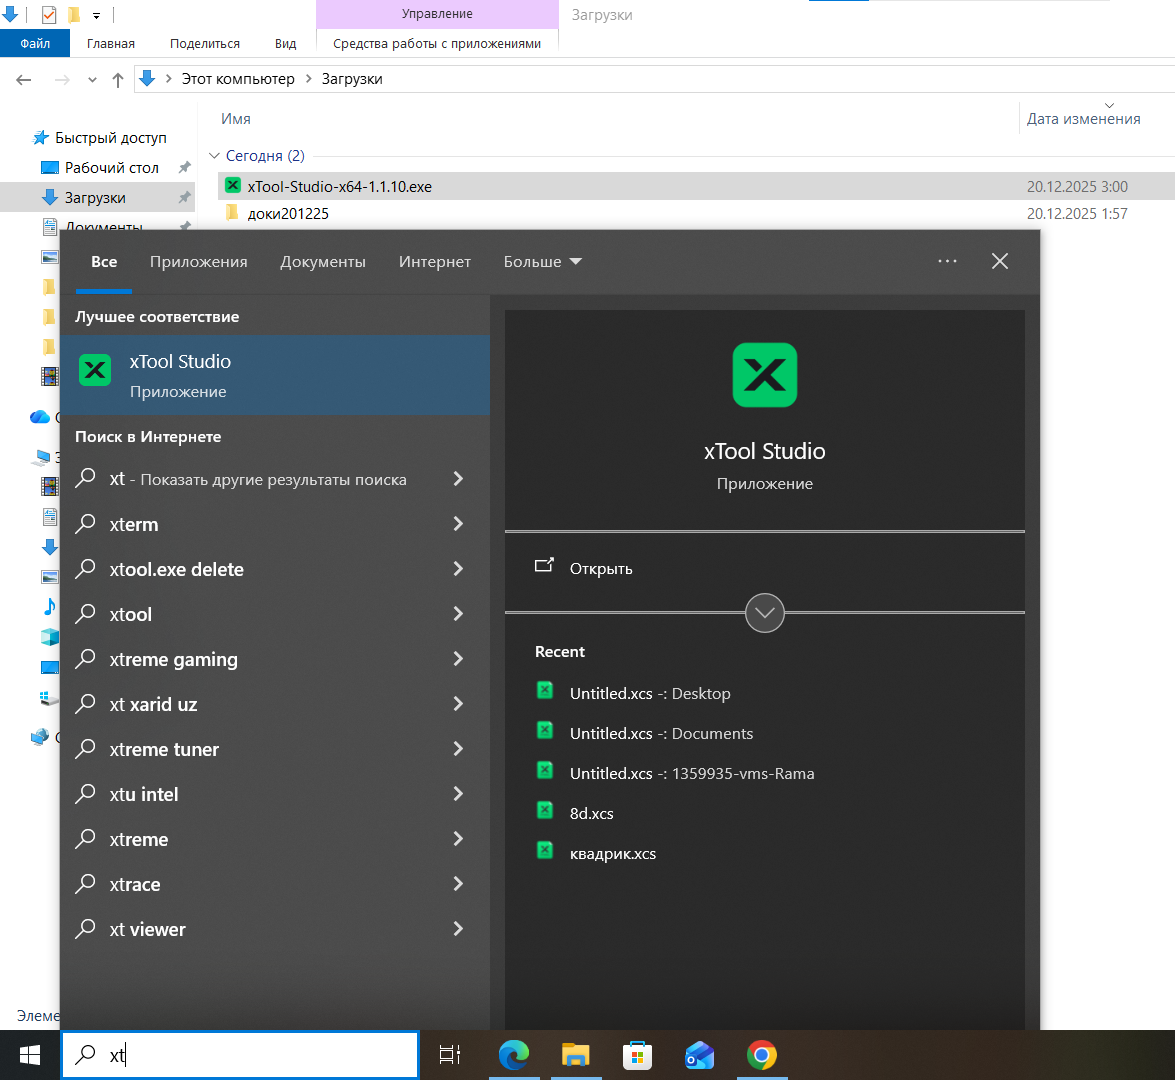Open recent file Untitled.xcs -: 1359935-vms-Rama

[692, 773]
